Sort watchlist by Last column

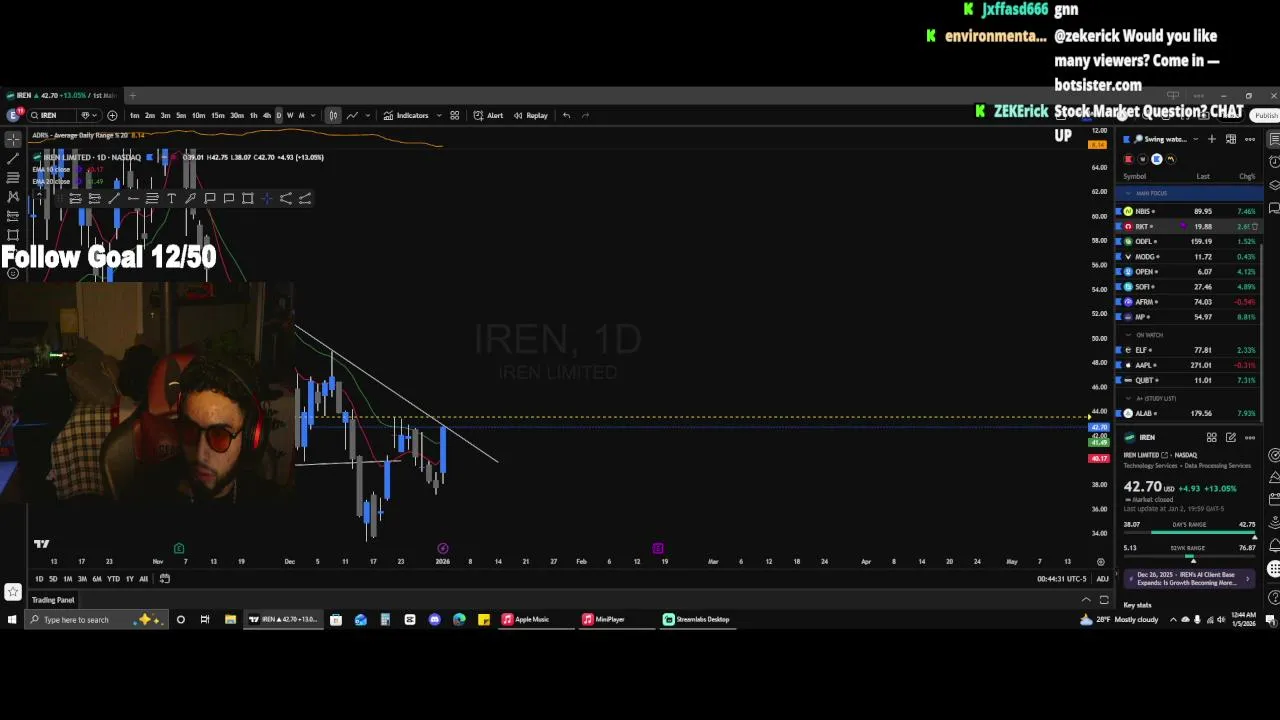[x=1203, y=177]
